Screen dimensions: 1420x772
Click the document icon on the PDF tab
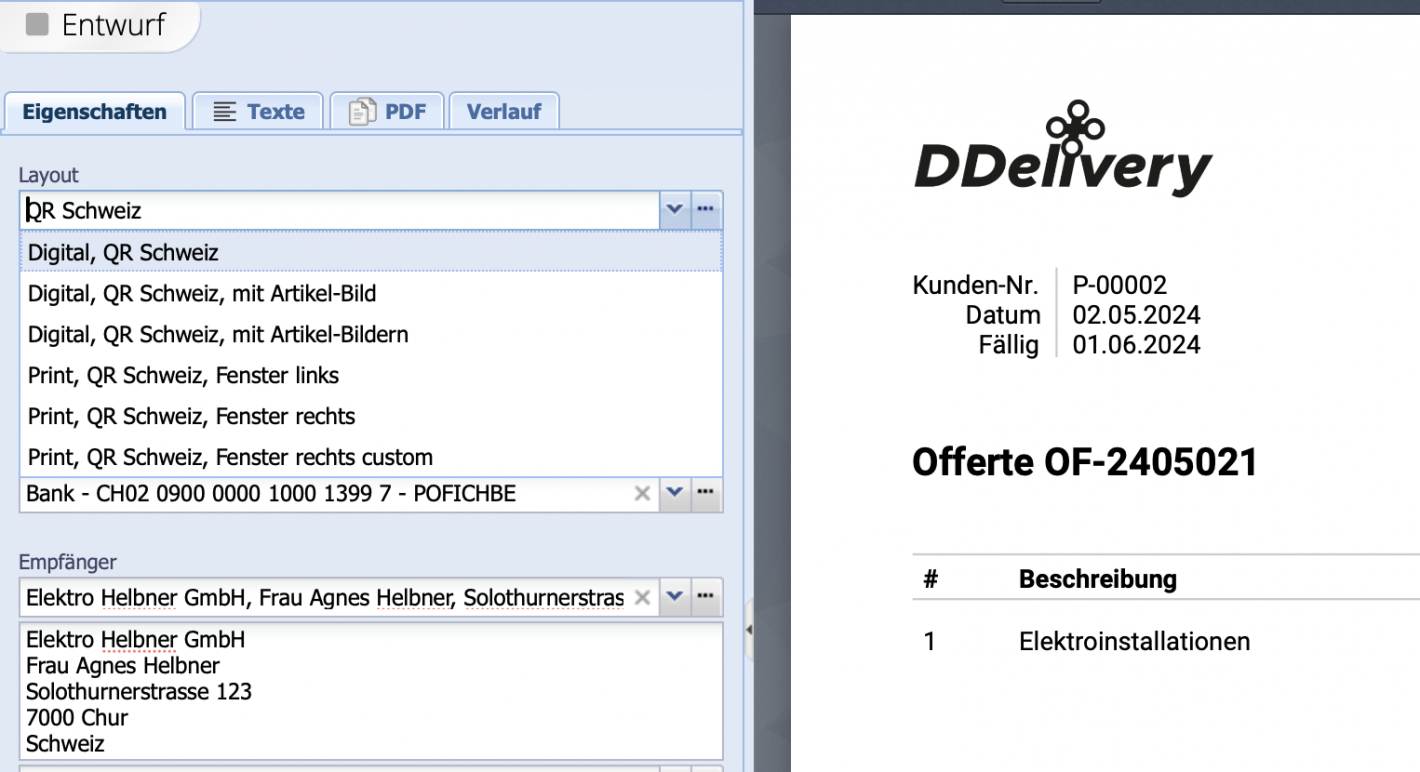362,111
